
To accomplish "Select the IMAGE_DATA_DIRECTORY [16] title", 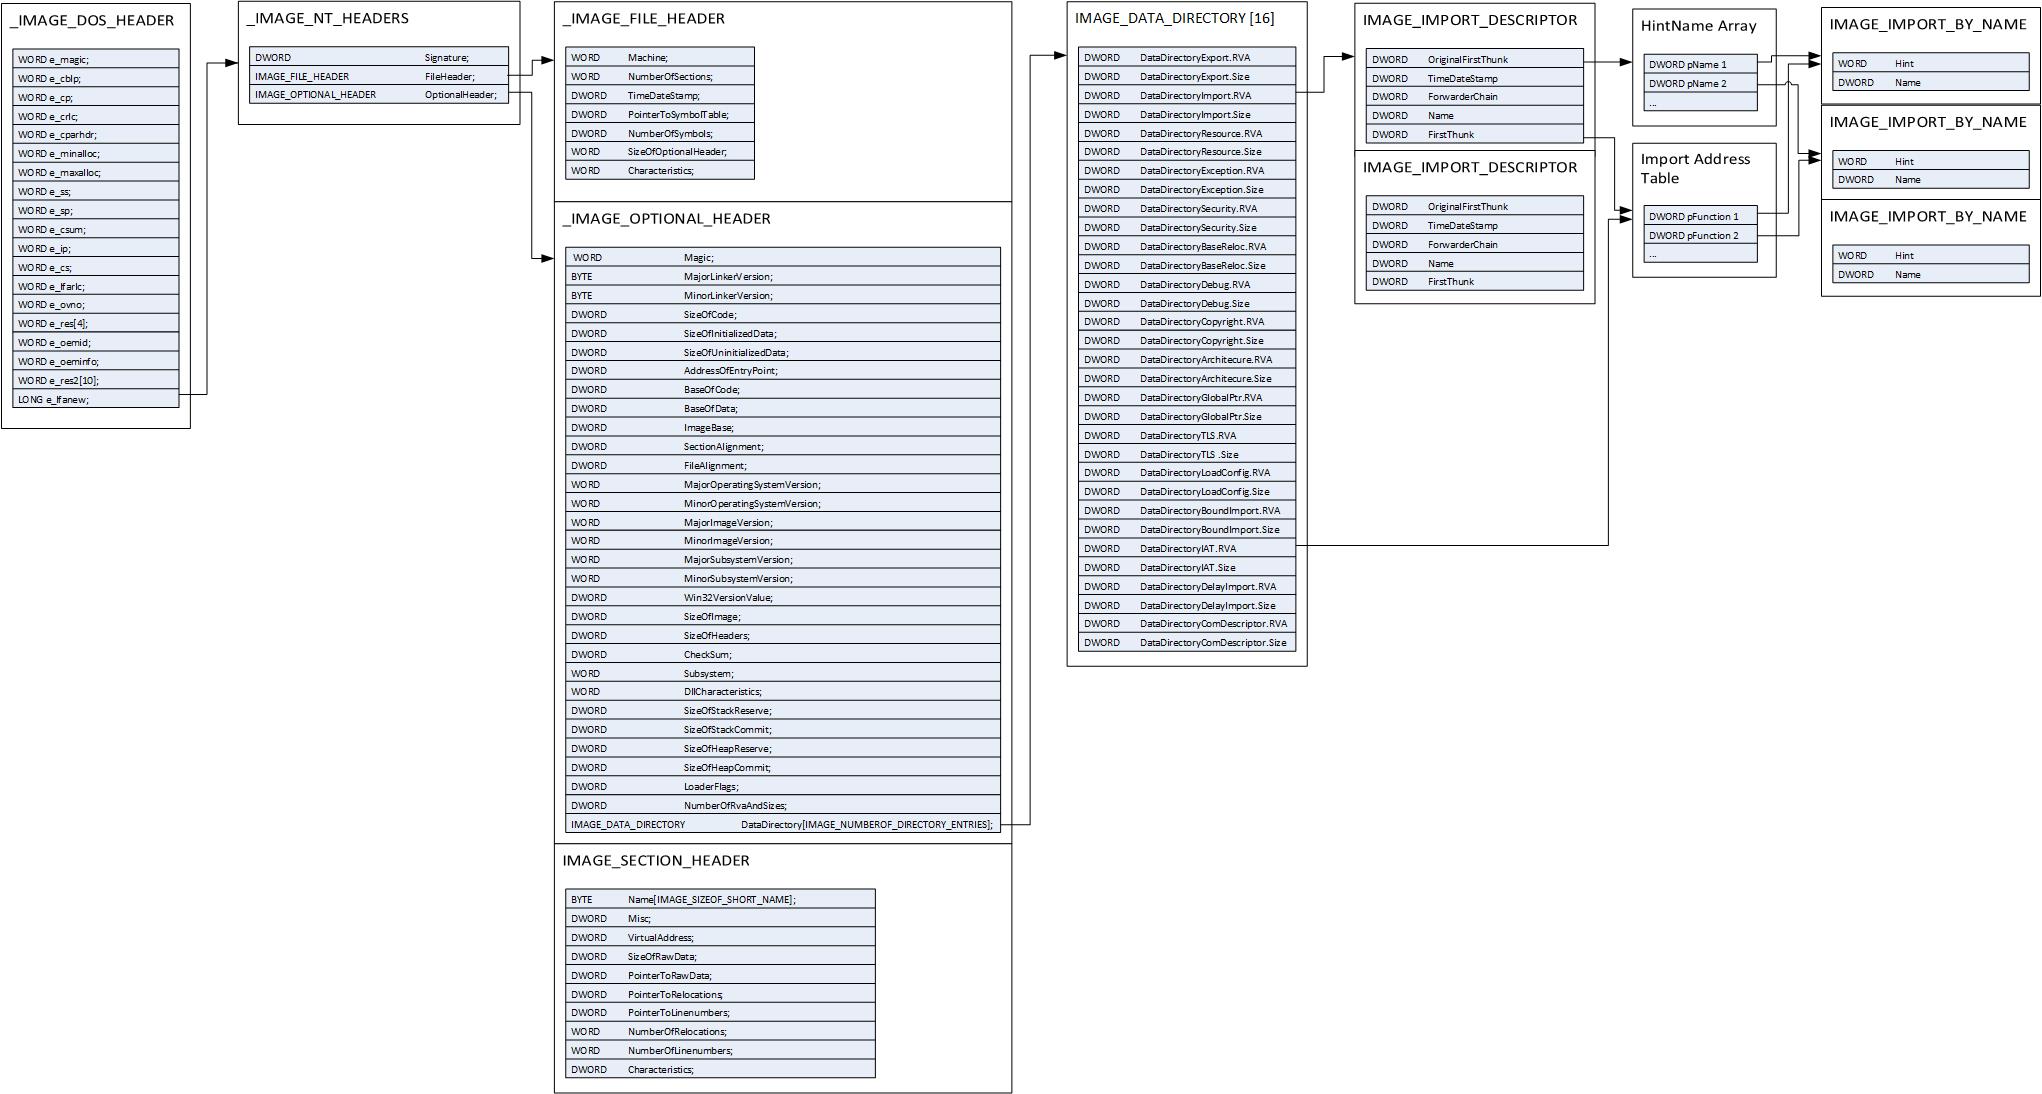I will click(1174, 18).
